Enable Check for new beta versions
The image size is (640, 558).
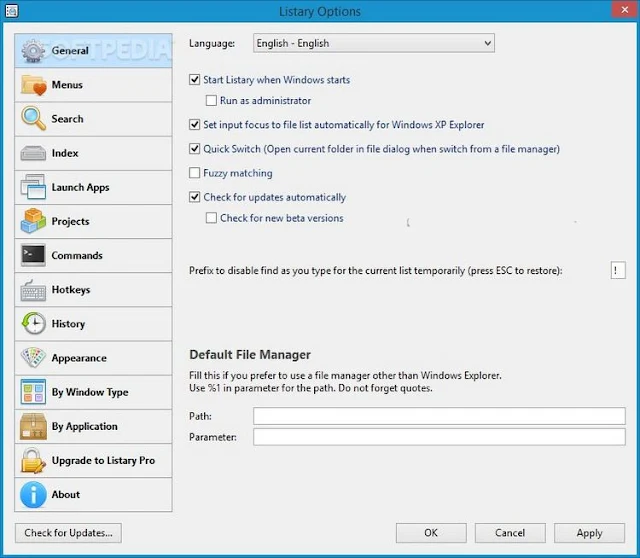pyautogui.click(x=211, y=218)
